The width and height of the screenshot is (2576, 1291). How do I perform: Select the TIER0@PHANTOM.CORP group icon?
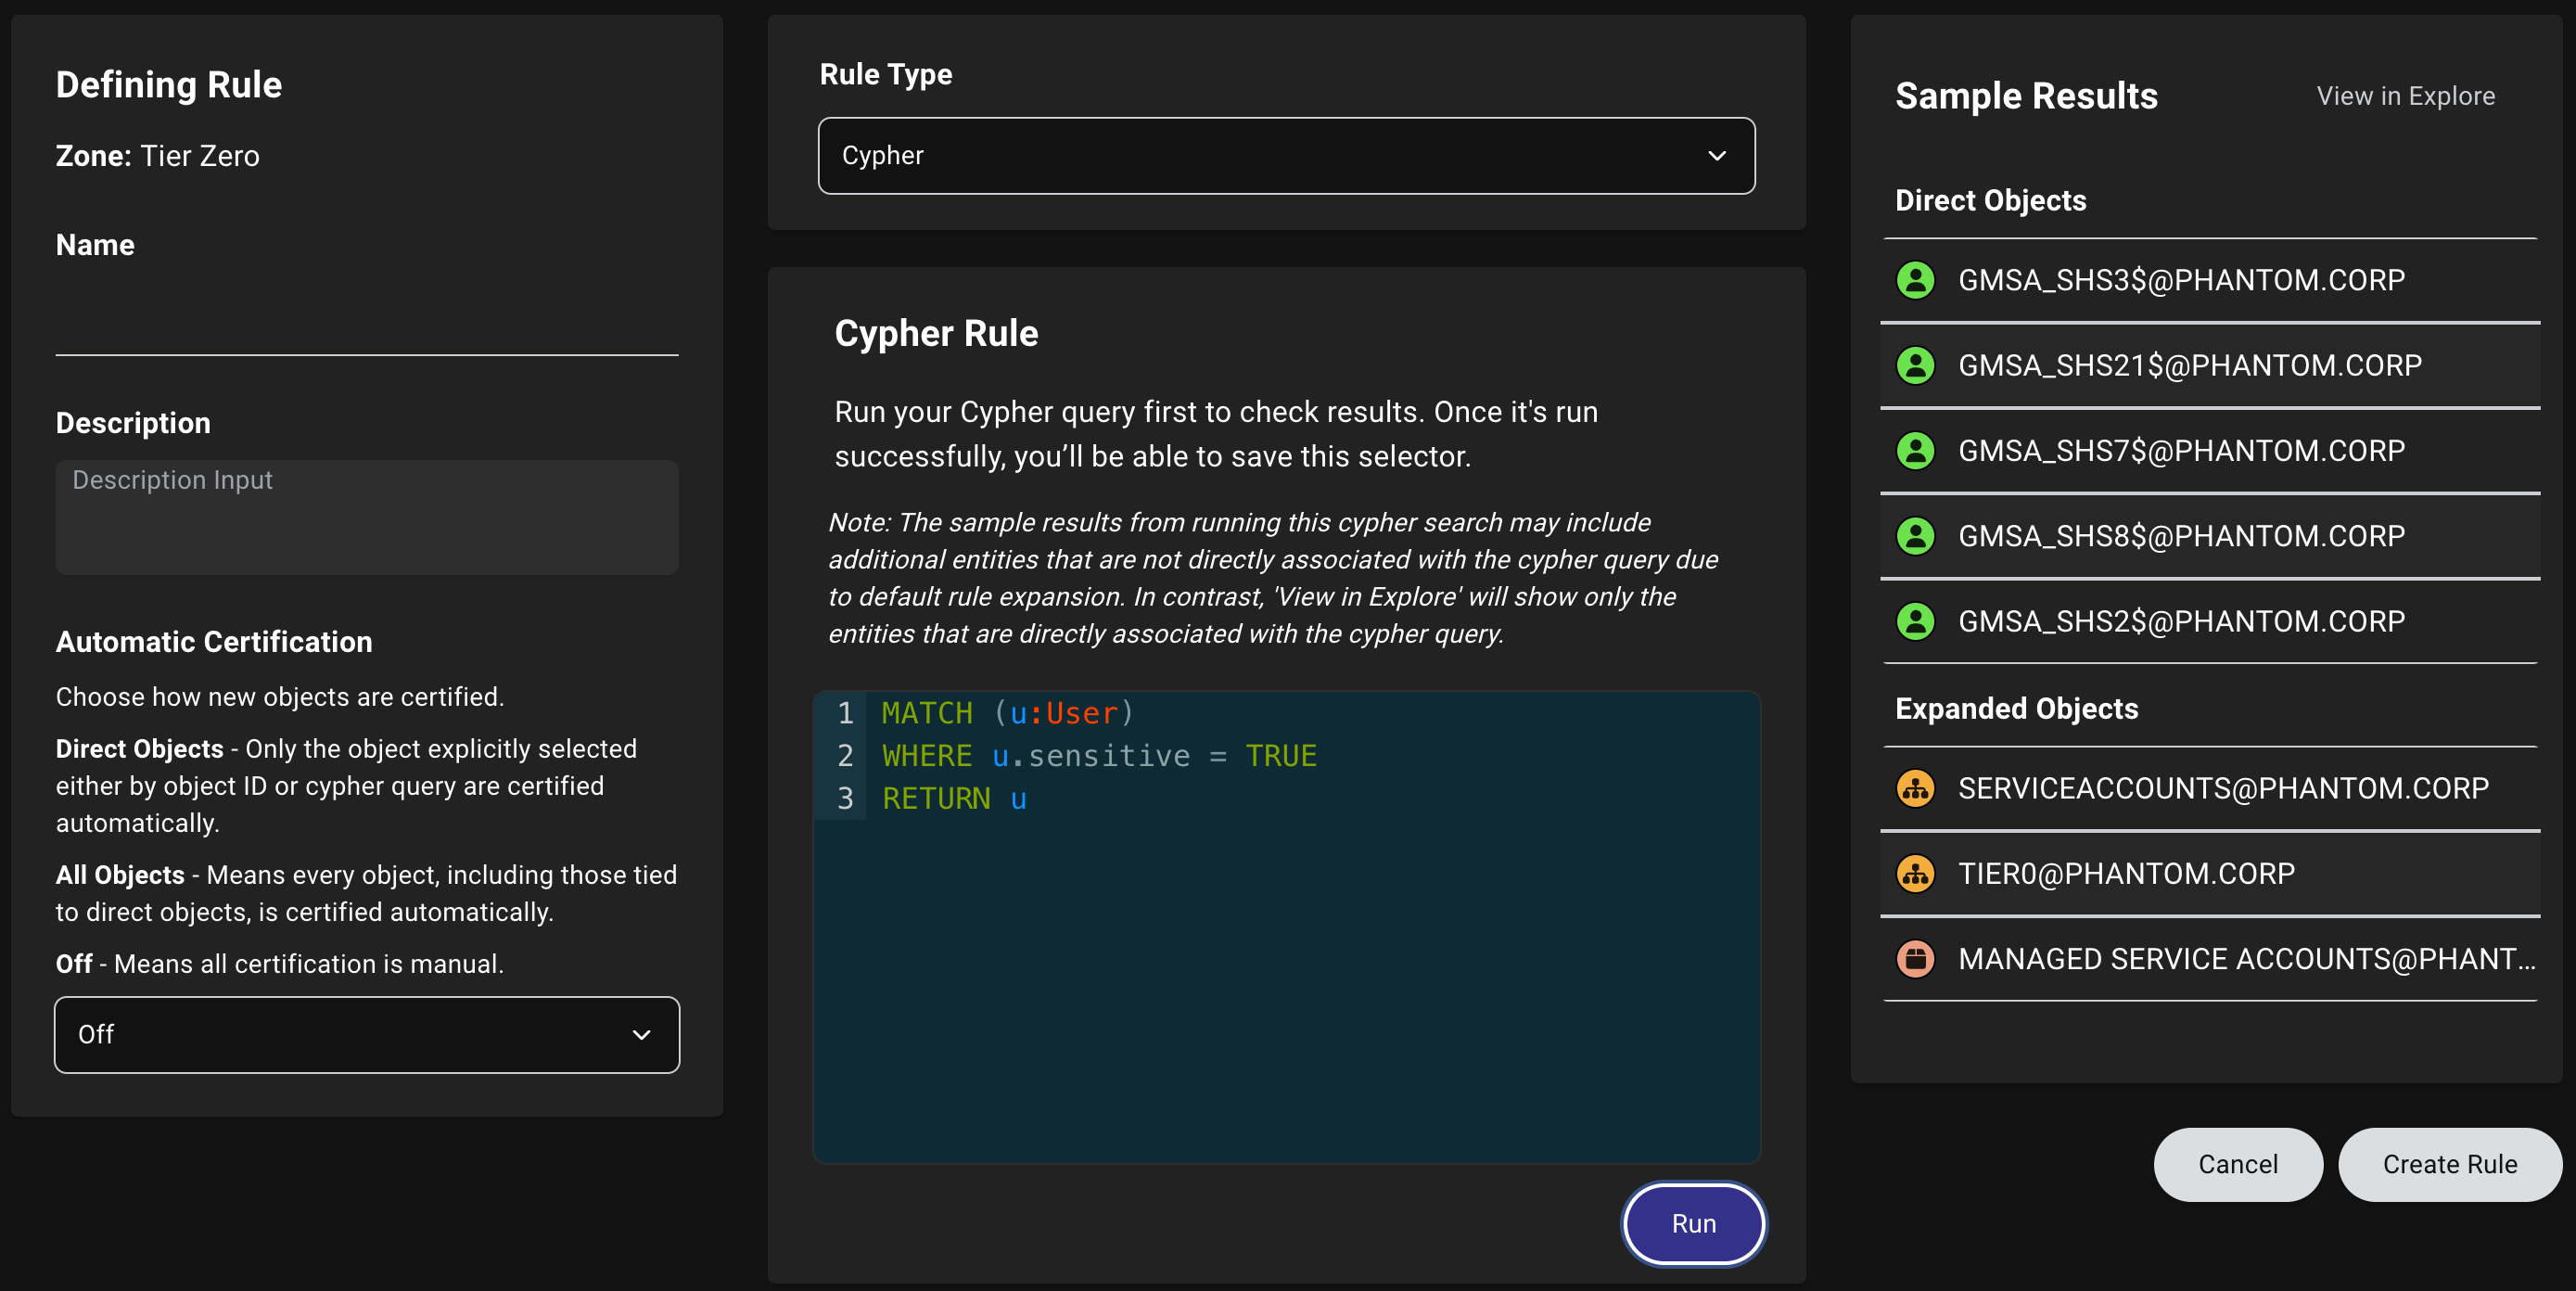[1916, 873]
